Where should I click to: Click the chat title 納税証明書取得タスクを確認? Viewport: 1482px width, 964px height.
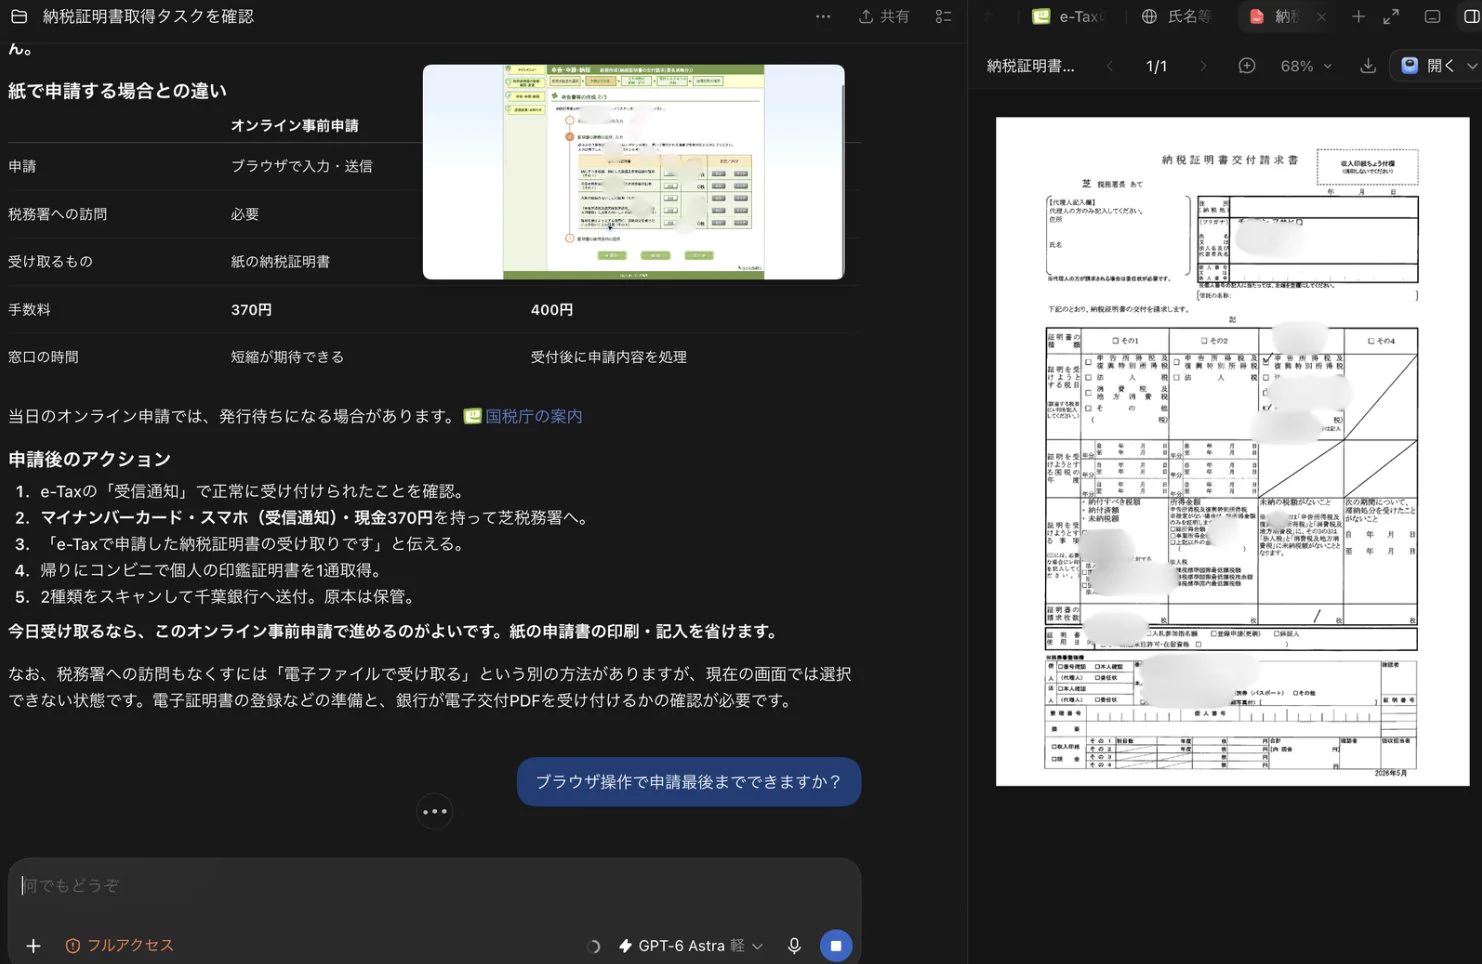(x=148, y=16)
